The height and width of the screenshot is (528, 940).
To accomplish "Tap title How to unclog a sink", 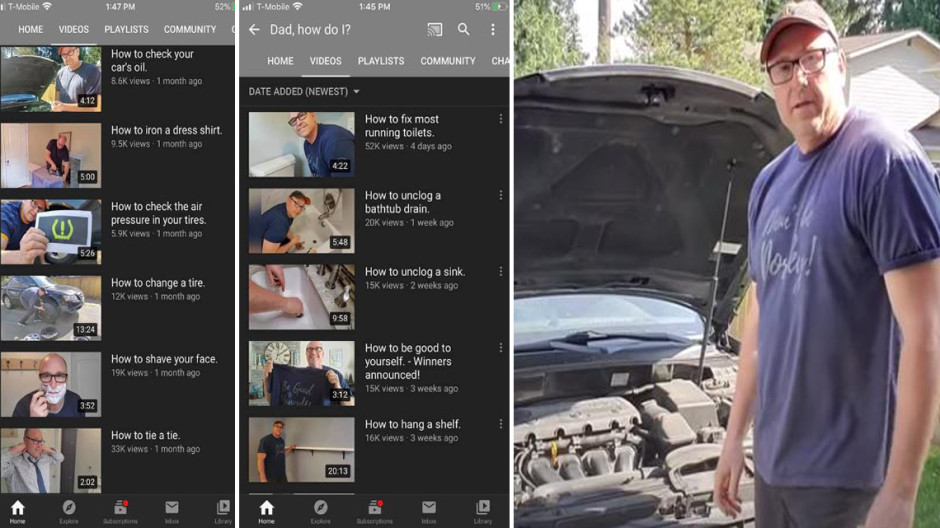I will [415, 271].
